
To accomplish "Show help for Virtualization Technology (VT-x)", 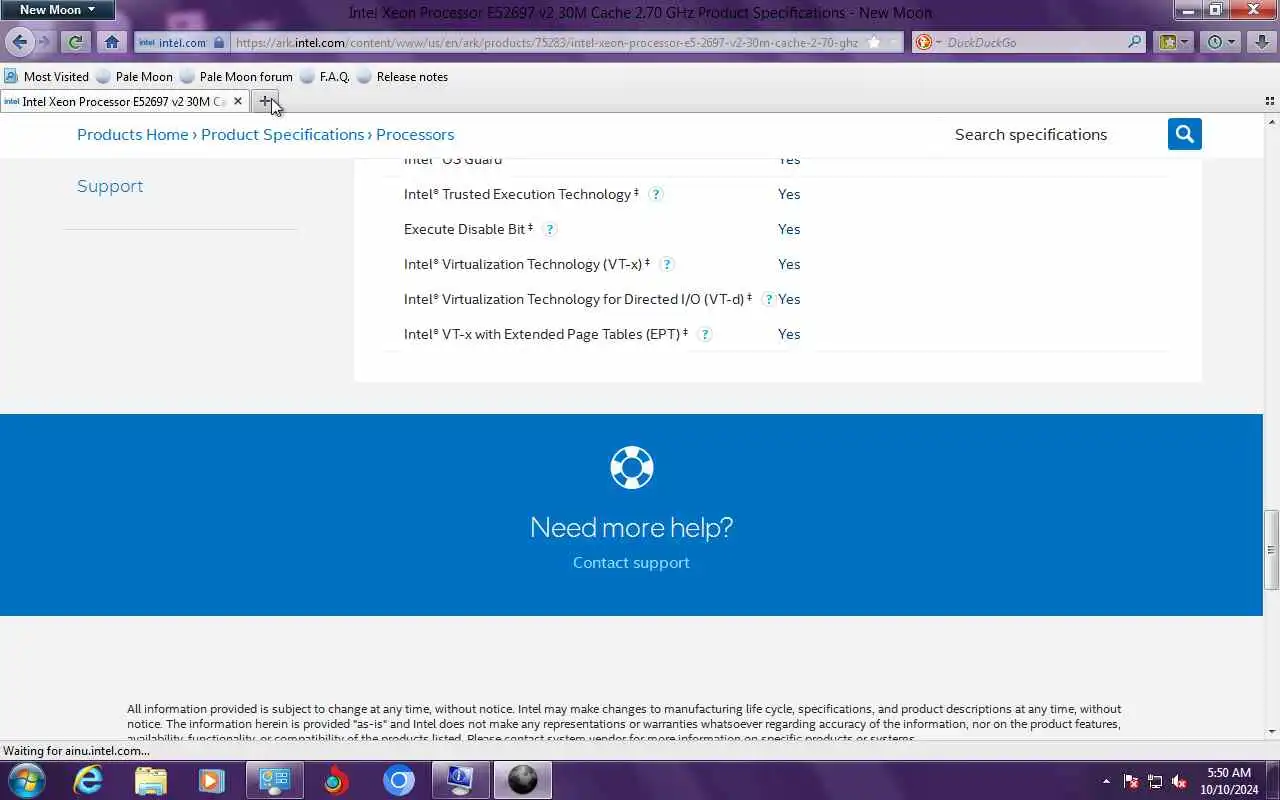I will [667, 264].
